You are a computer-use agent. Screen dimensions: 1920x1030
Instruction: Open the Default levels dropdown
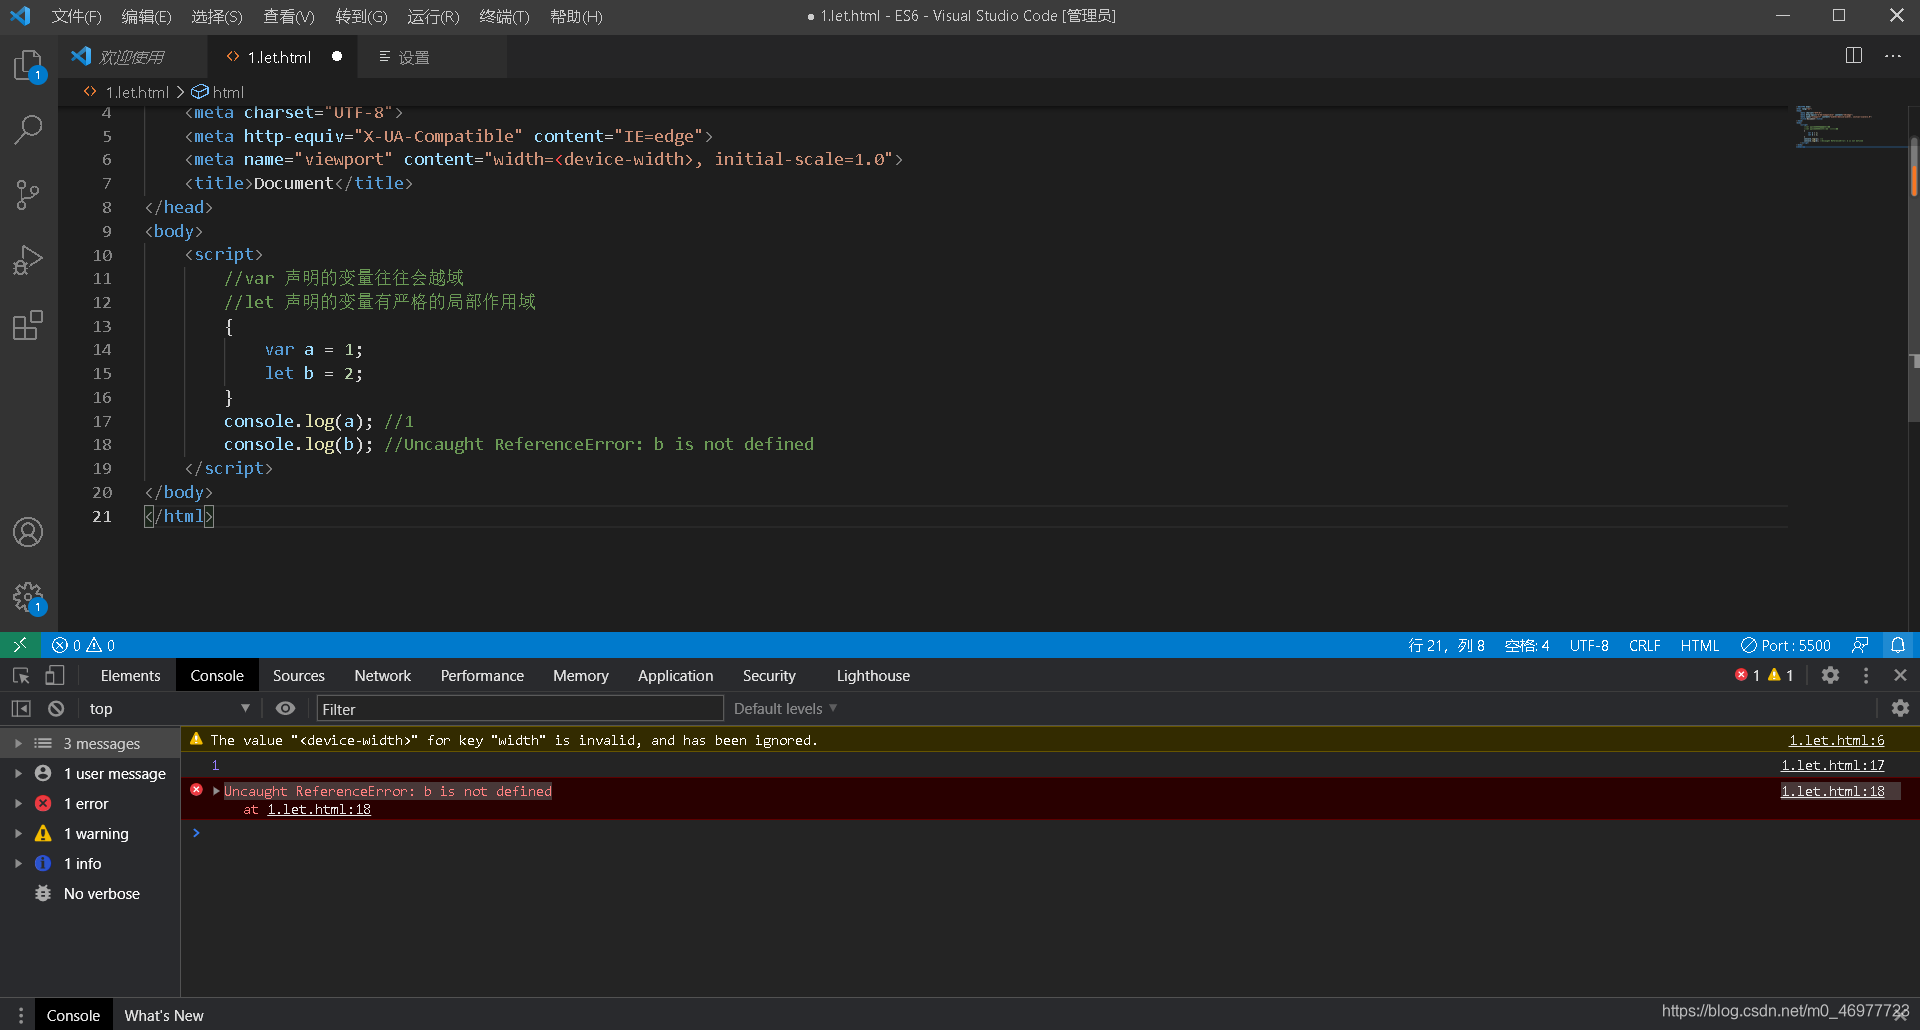pos(785,709)
